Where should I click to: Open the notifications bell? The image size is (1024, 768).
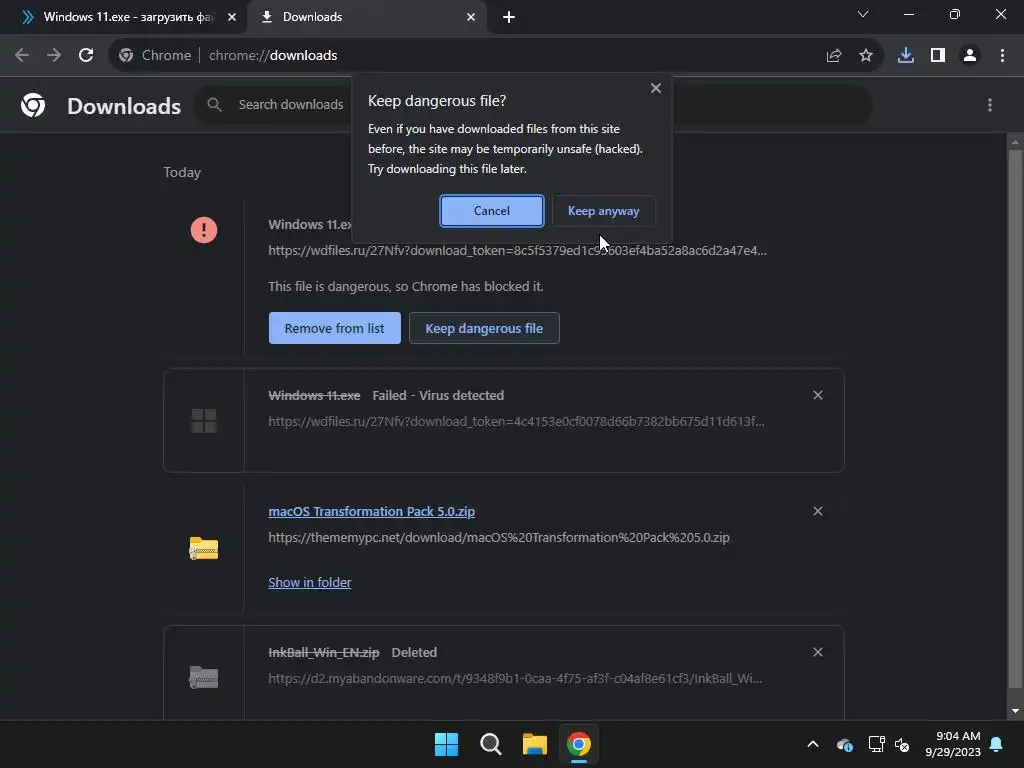tap(997, 744)
